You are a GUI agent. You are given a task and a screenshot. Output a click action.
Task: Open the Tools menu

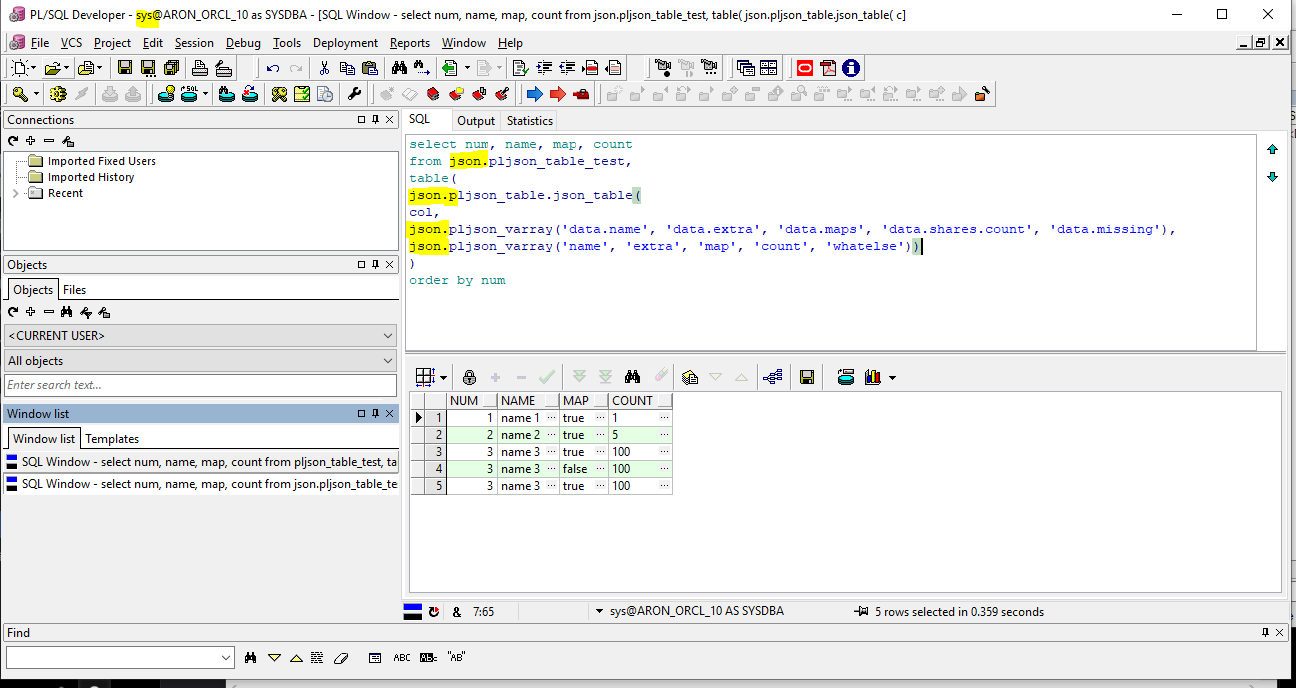click(x=287, y=43)
